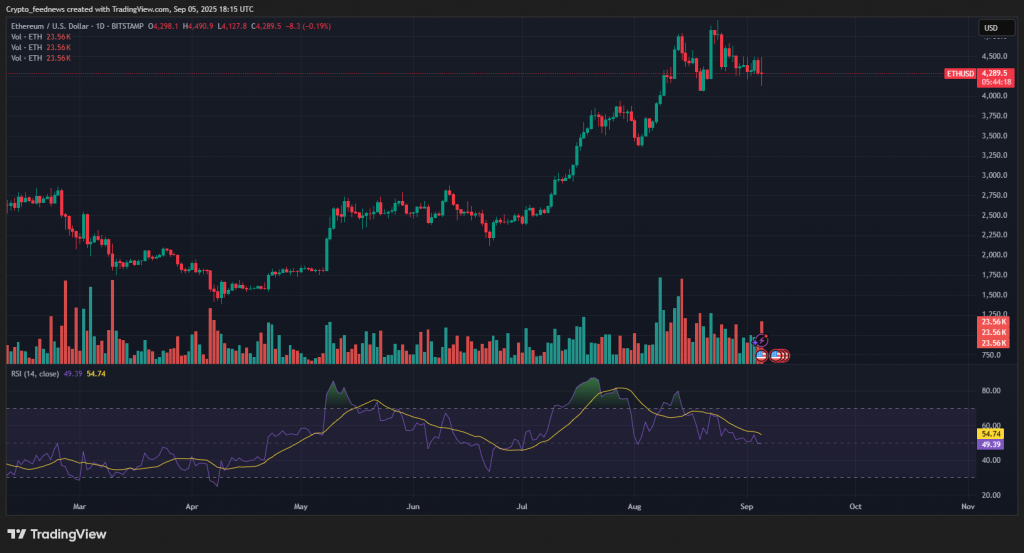
Task: Click the TradingView logo at bottom left
Action: tap(57, 534)
